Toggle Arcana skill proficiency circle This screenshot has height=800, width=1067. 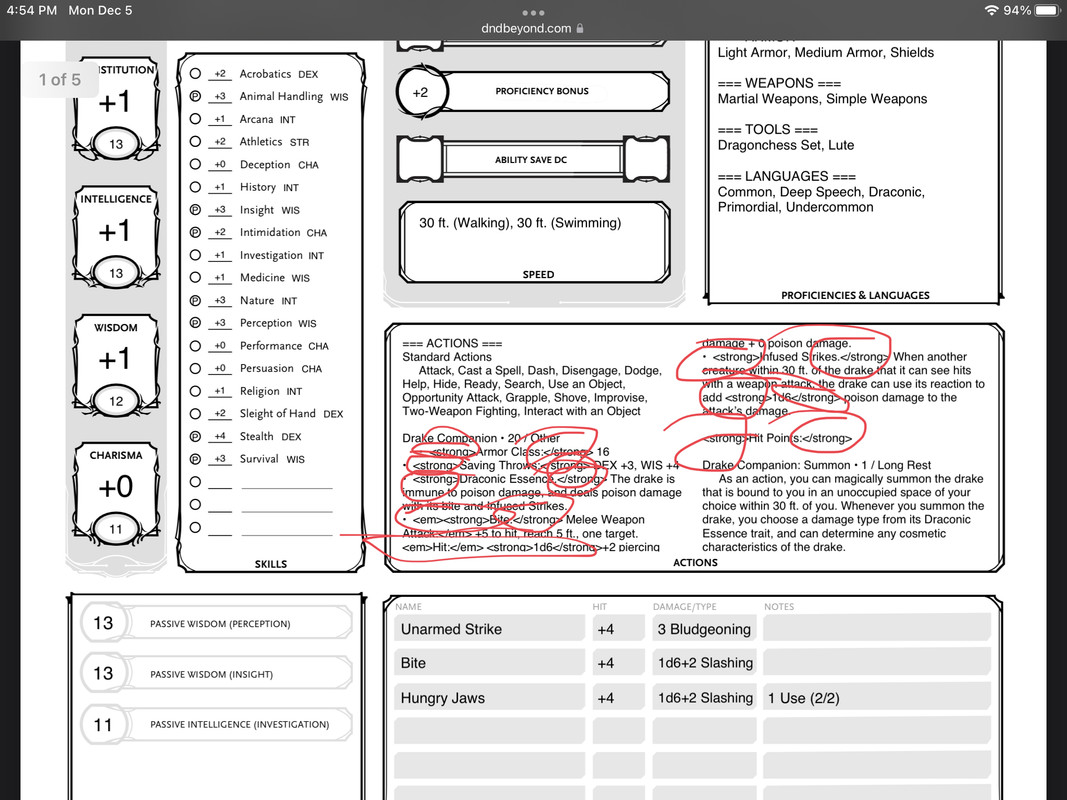(195, 118)
